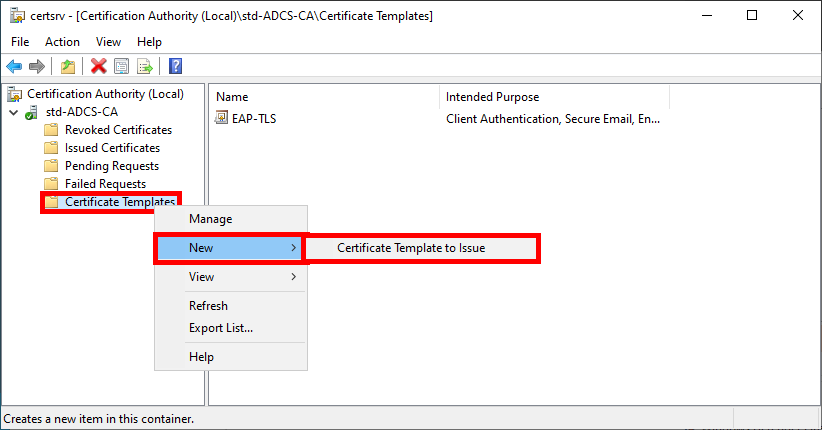
Task: Click the EAP-TLS template certificate icon
Action: point(221,118)
